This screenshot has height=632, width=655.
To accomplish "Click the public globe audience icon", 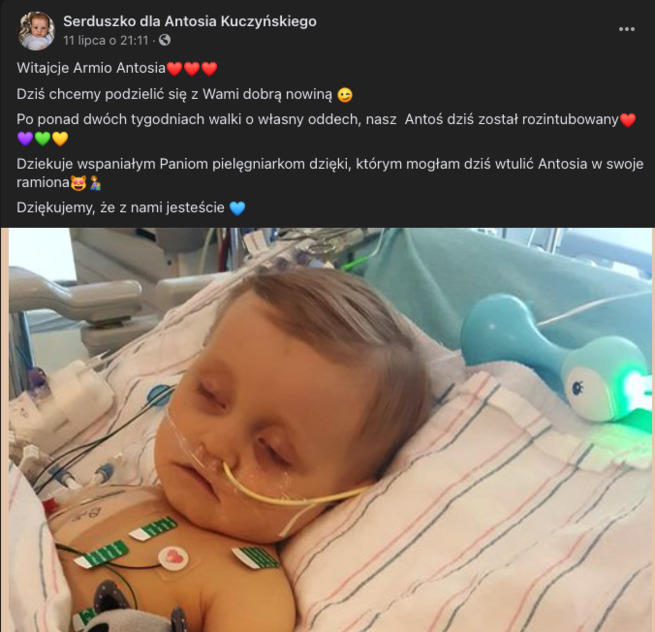I will 165,40.
